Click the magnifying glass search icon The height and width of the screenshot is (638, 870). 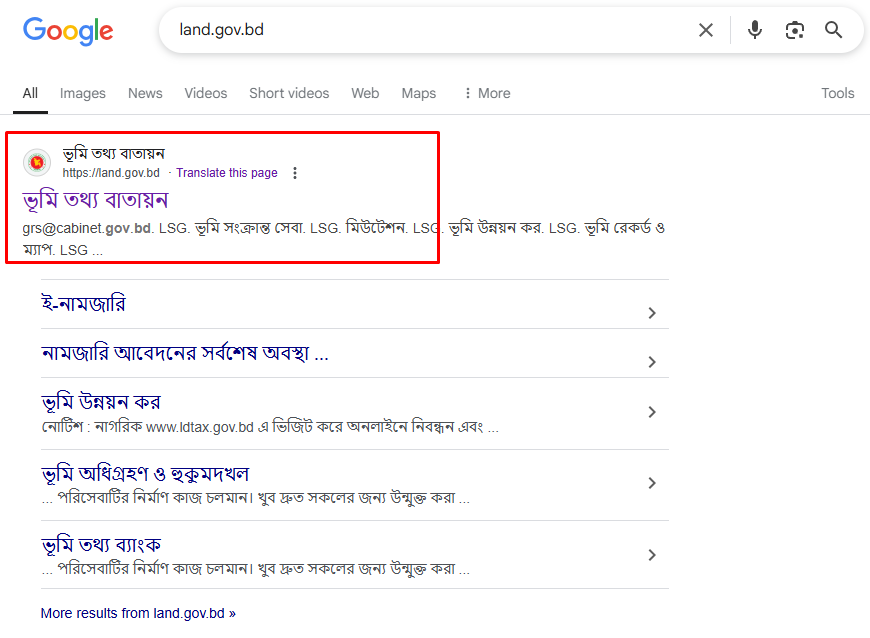[x=833, y=30]
